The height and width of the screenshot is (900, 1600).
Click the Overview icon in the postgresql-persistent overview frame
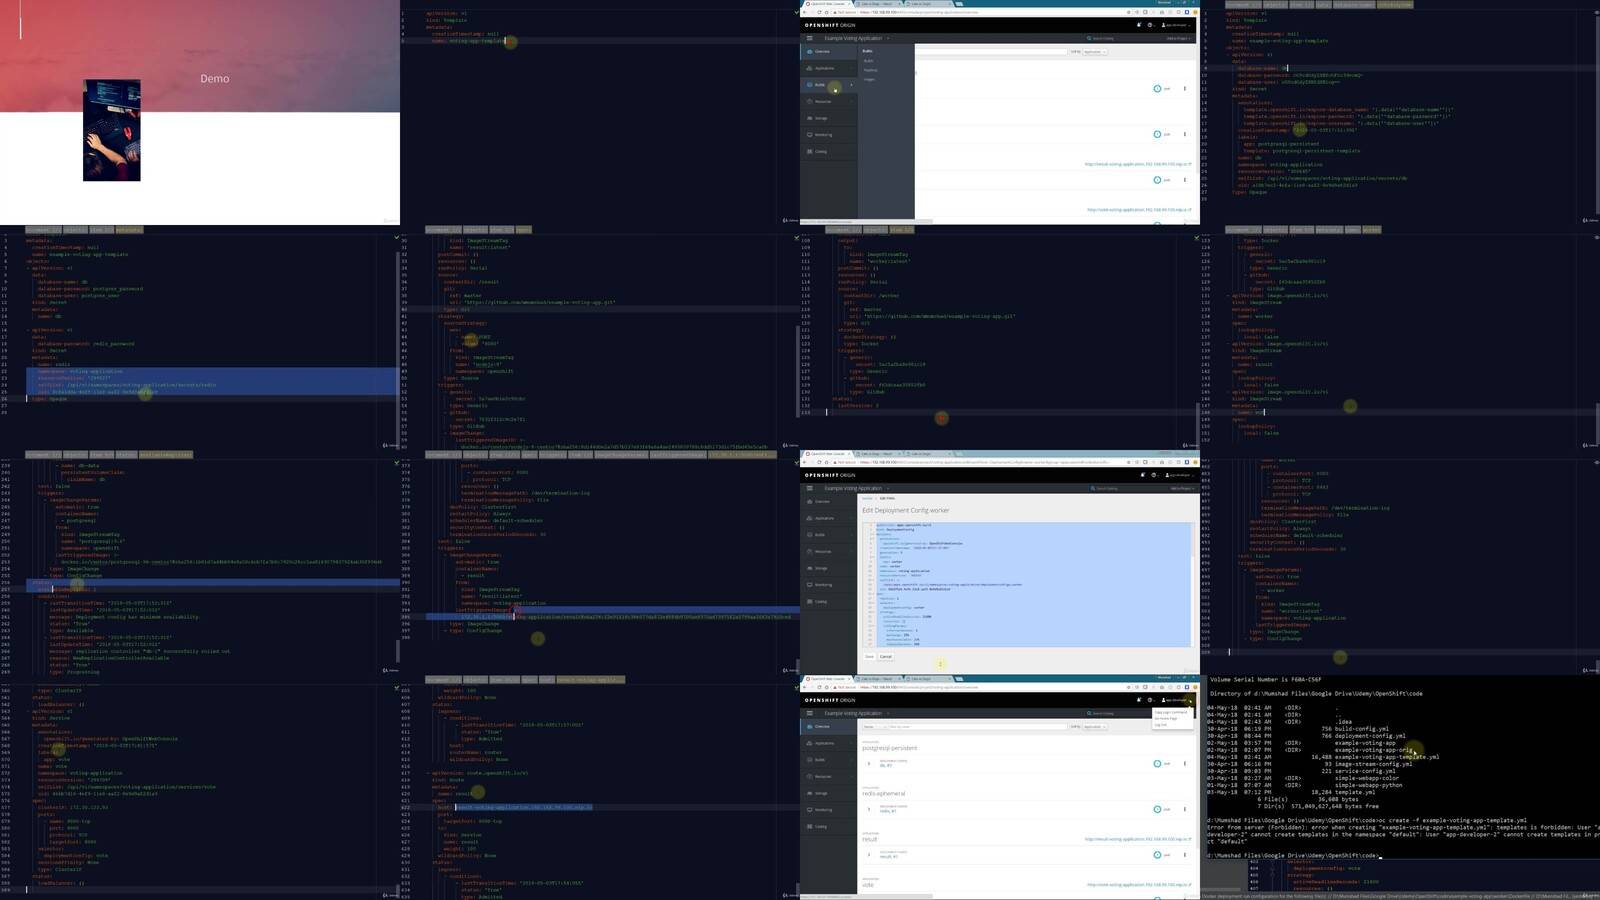(810, 726)
